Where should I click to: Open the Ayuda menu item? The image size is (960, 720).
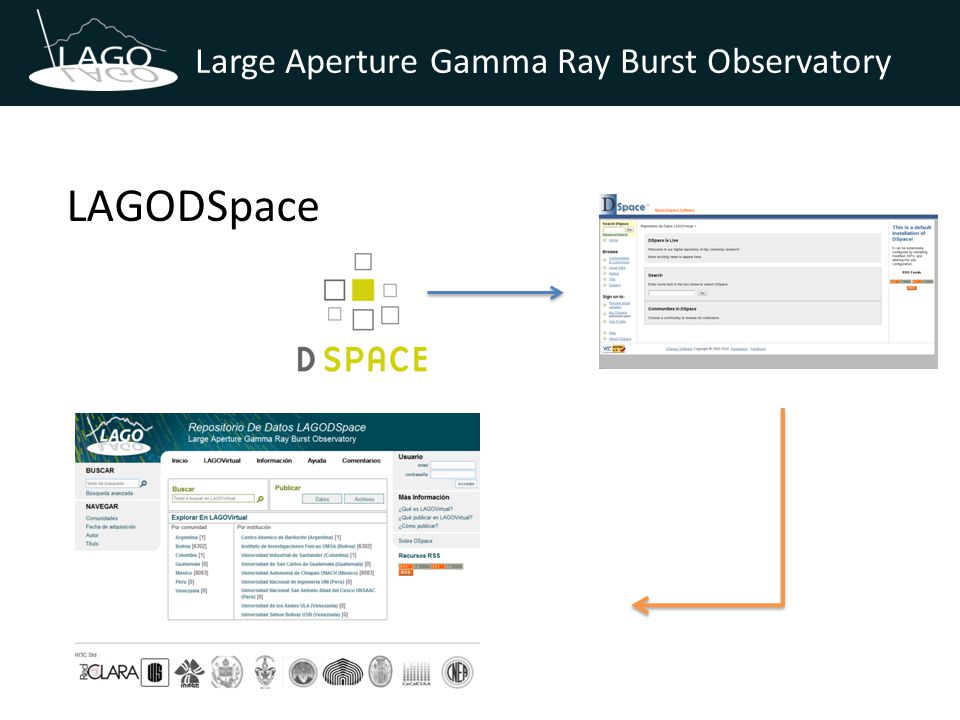[x=317, y=460]
